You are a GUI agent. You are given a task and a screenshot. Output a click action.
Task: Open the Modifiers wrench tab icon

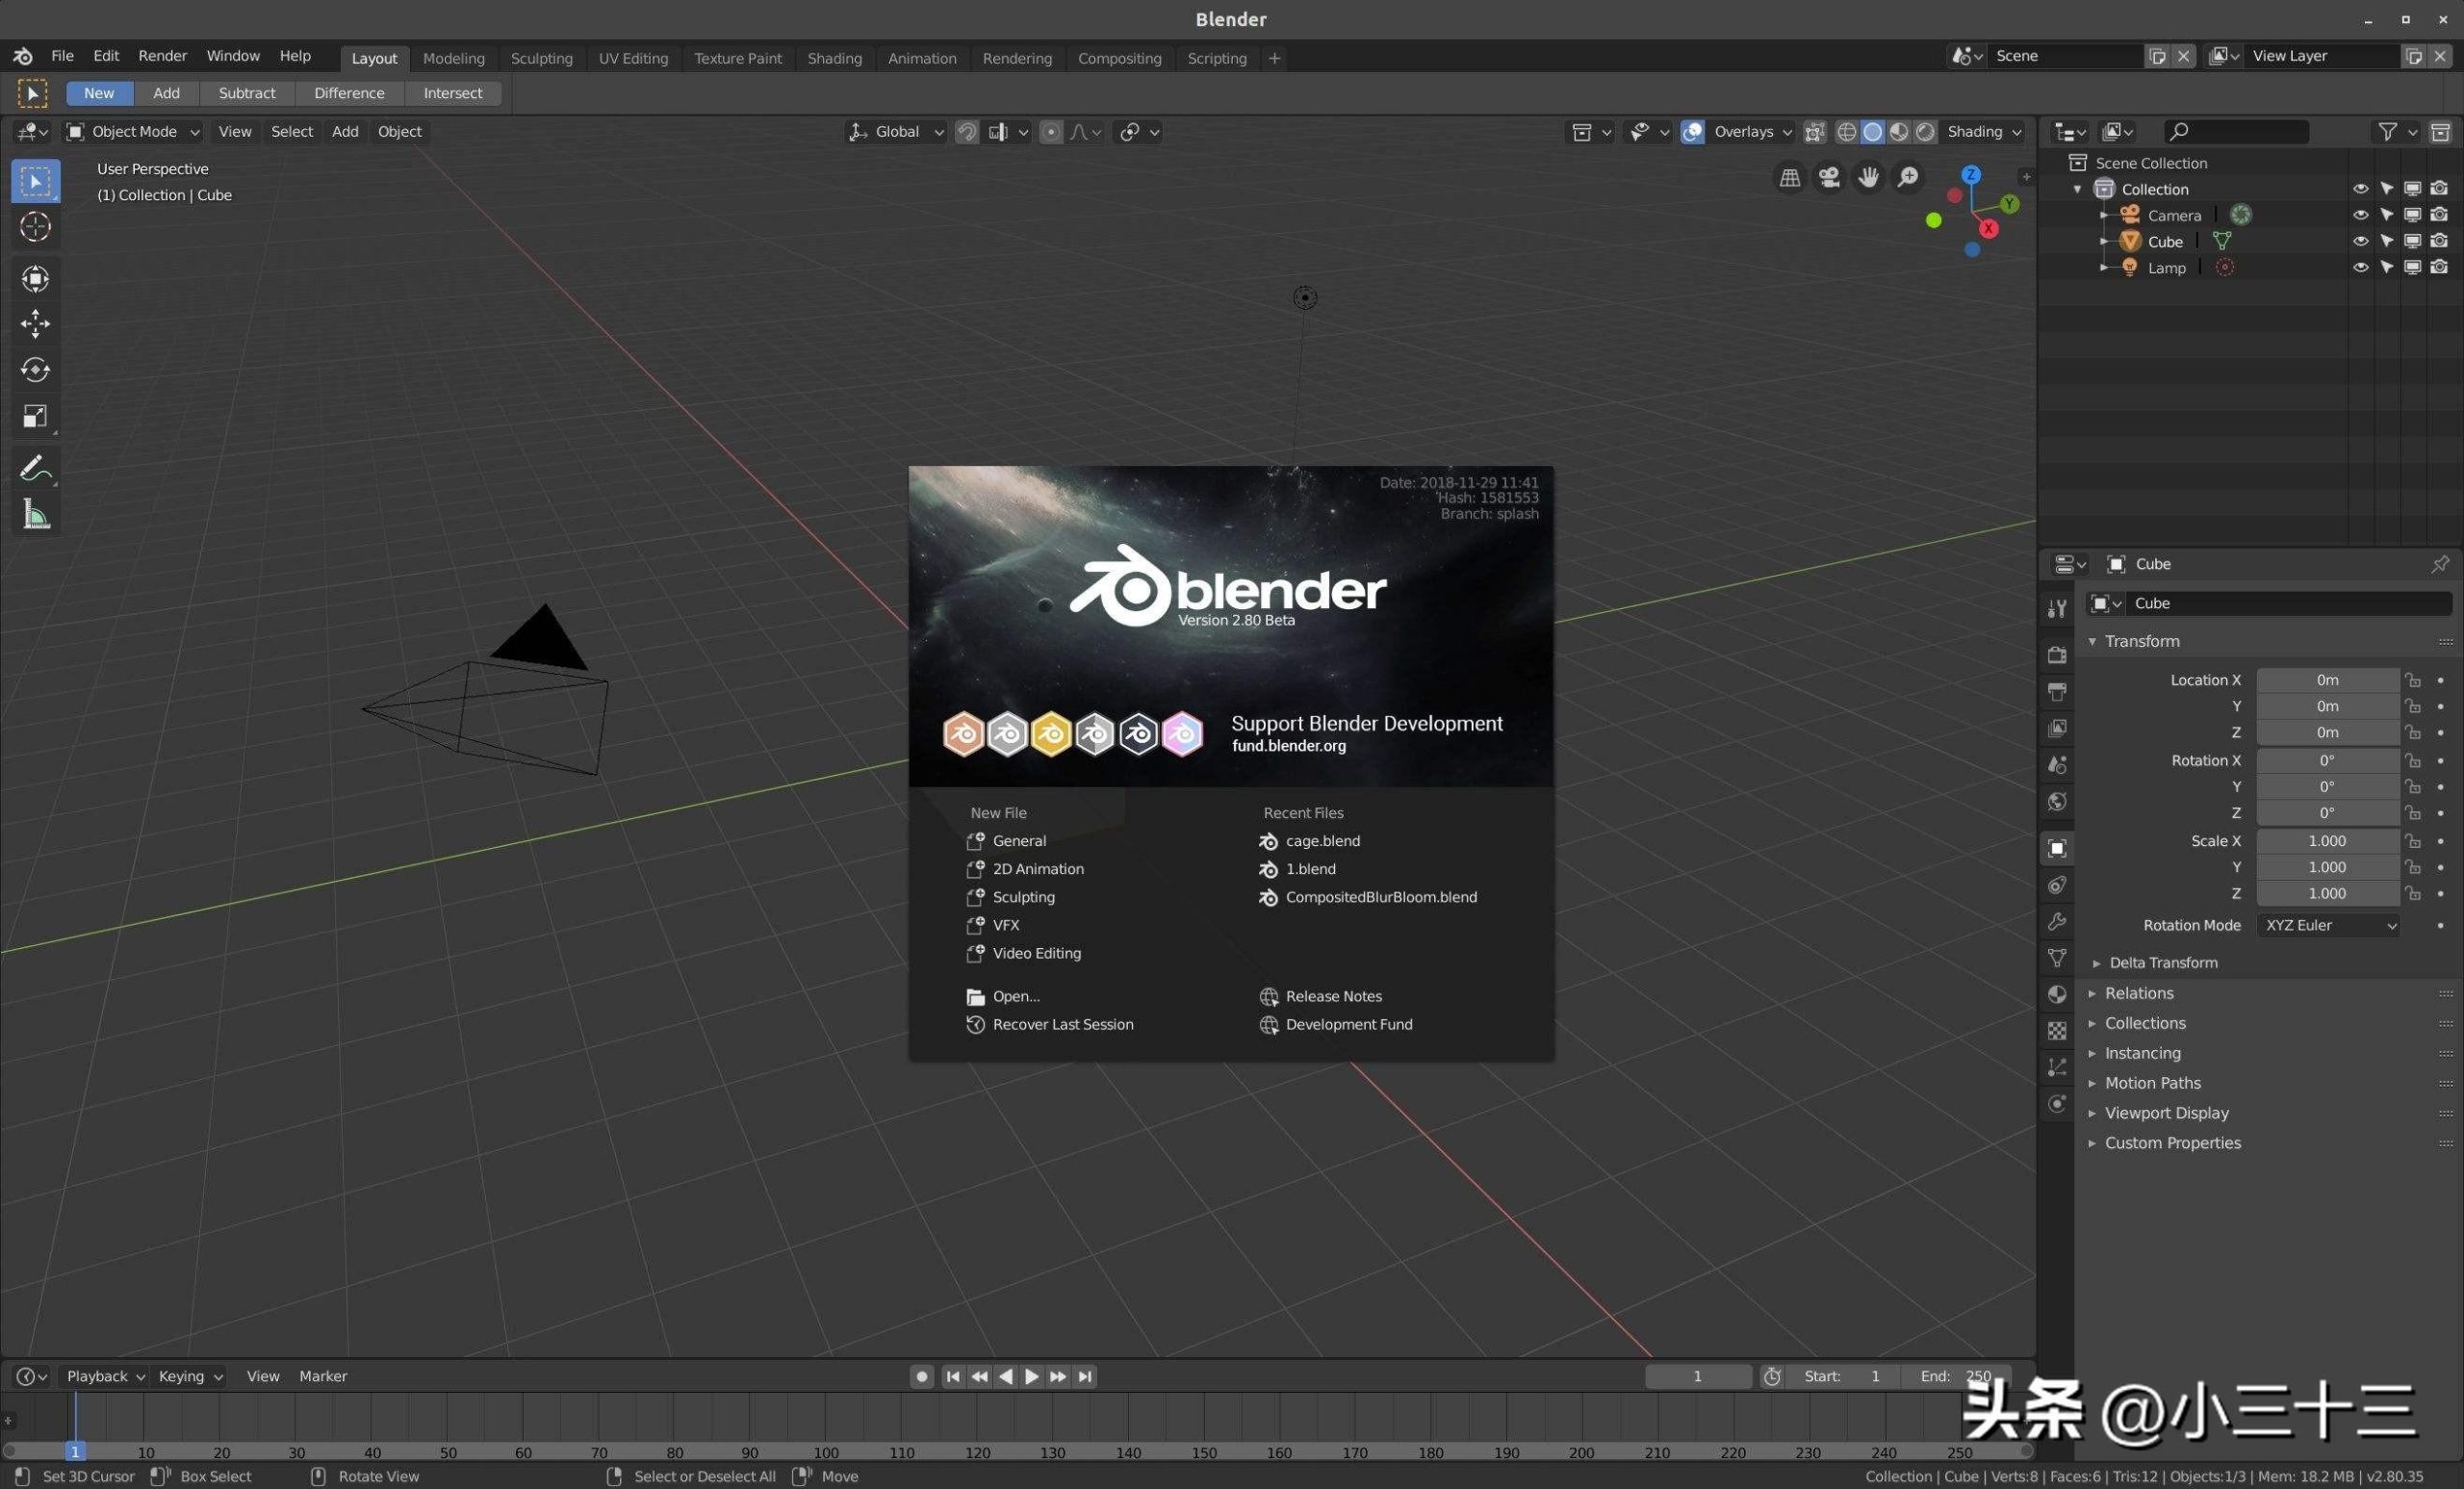[x=2057, y=921]
